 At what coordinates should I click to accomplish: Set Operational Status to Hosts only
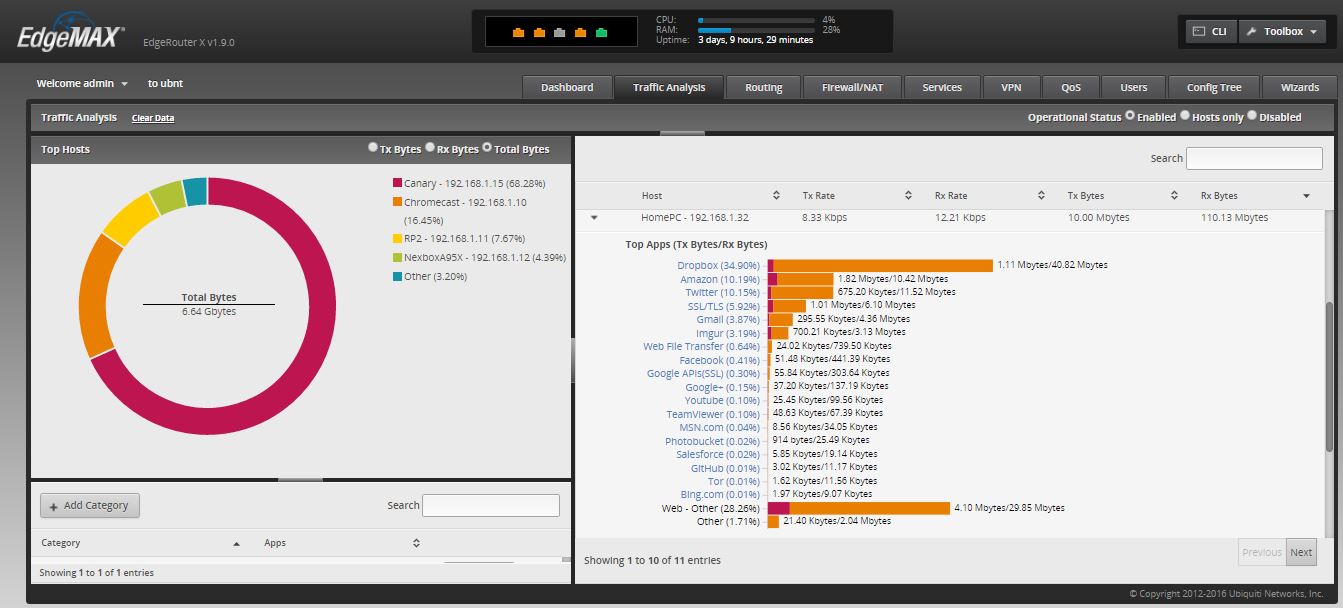pyautogui.click(x=1185, y=116)
